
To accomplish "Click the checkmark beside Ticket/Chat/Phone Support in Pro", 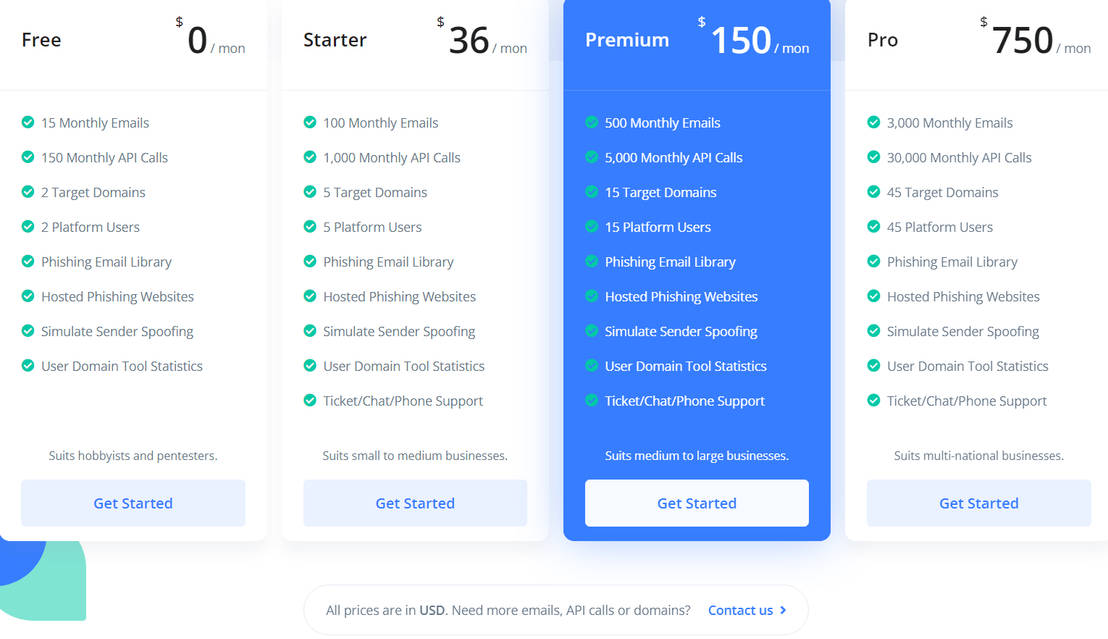I will pyautogui.click(x=873, y=400).
